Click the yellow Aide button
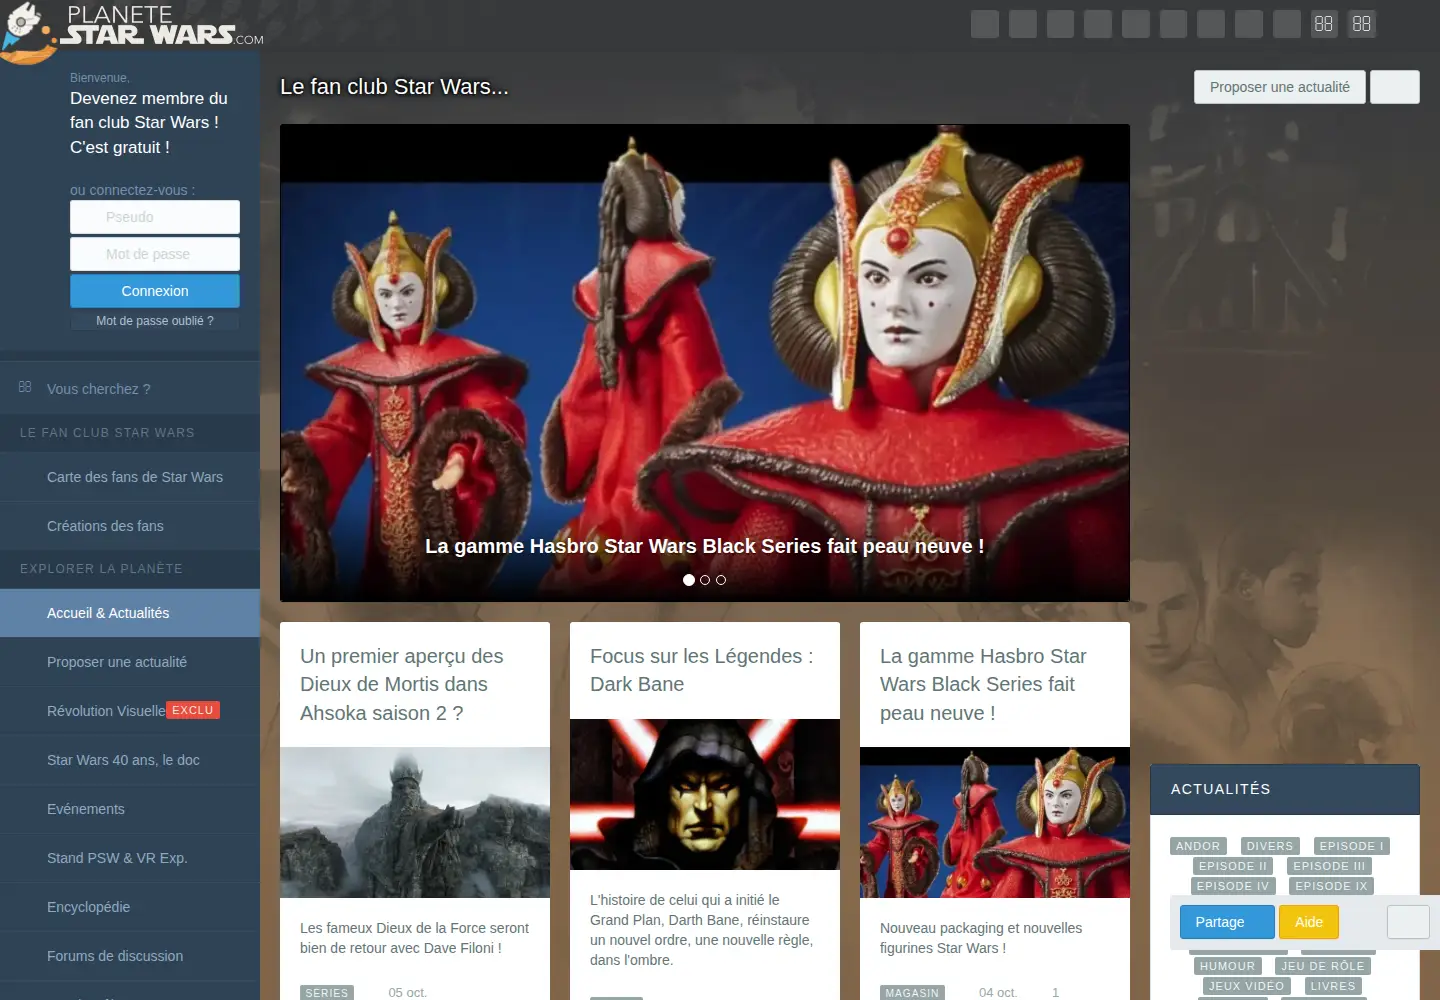This screenshot has height=1000, width=1440. [1309, 922]
